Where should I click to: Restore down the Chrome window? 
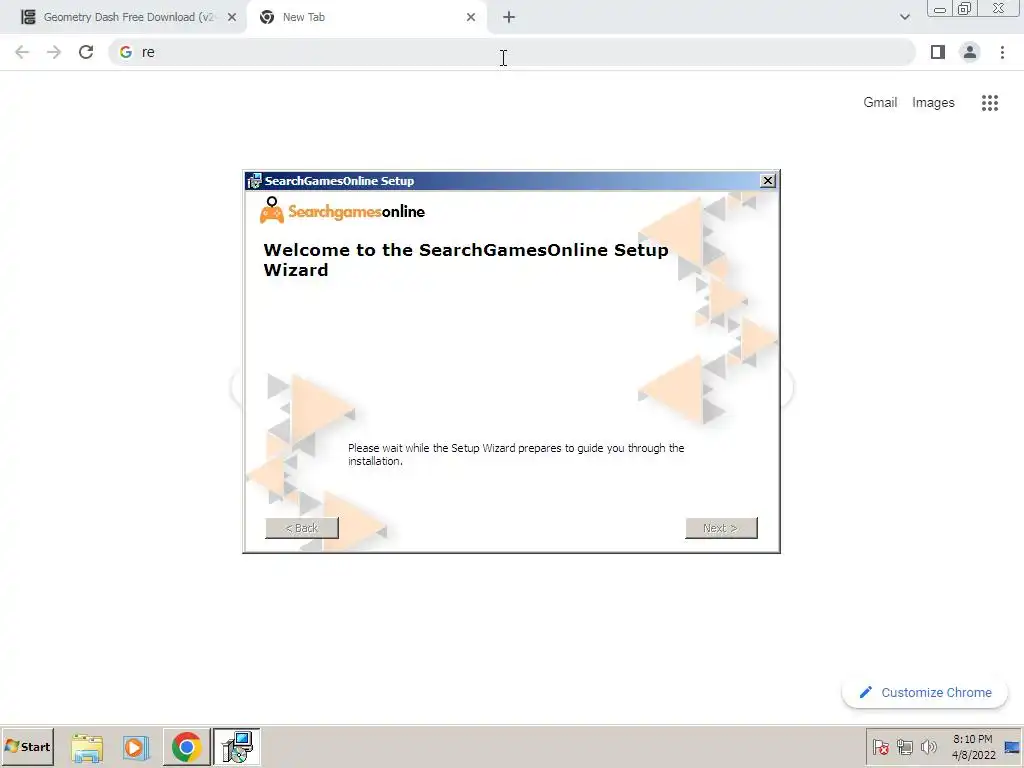964,9
